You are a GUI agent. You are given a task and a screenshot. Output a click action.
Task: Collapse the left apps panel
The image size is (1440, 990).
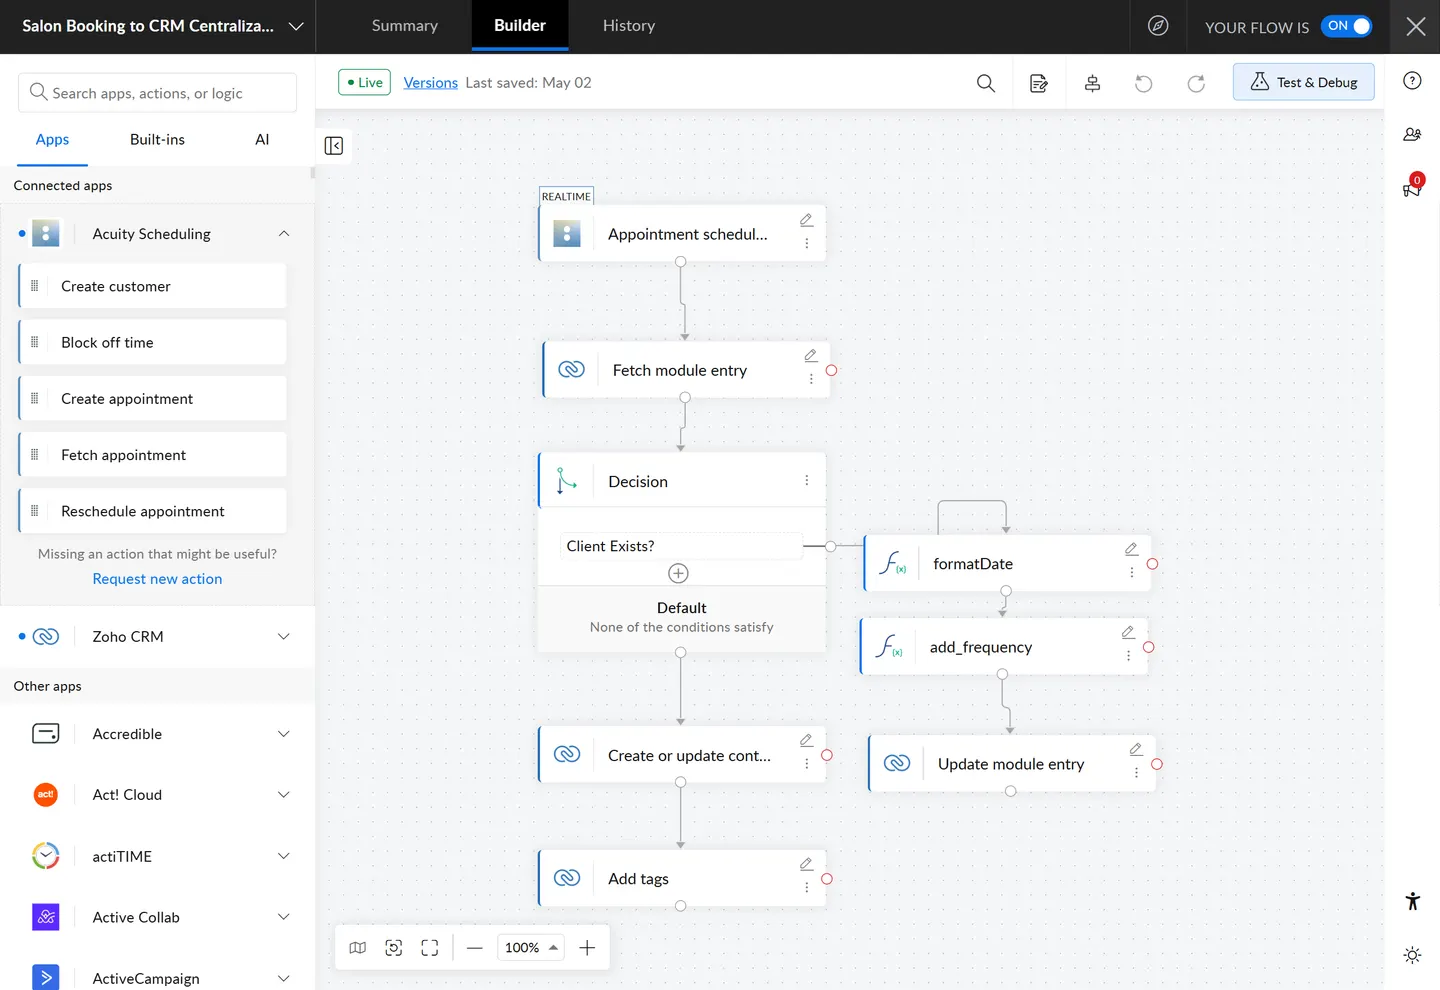[334, 146]
